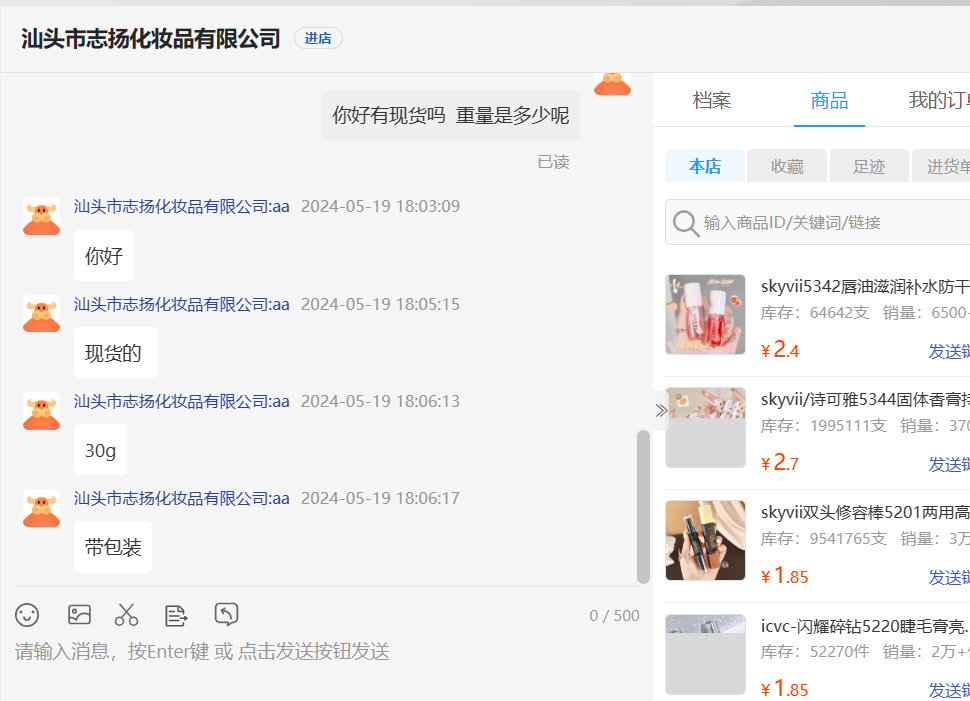Viewport: 970px width, 701px height.
Task: Open the emoji picker in chat toolbar
Action: [27, 615]
